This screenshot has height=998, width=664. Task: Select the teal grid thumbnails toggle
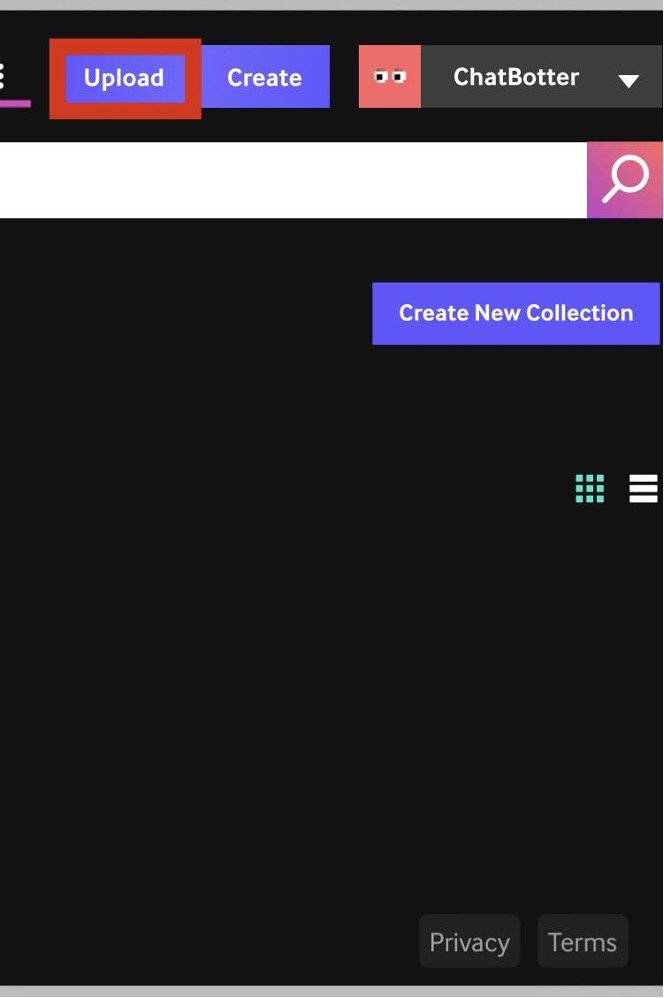click(x=590, y=488)
